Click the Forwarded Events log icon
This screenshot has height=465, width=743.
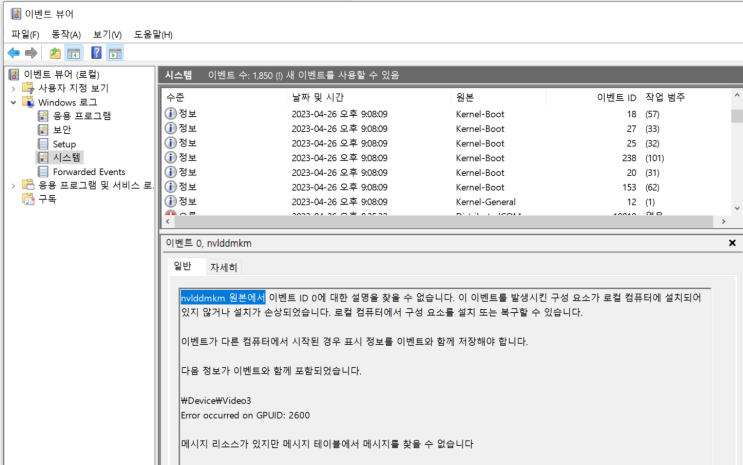coord(43,172)
